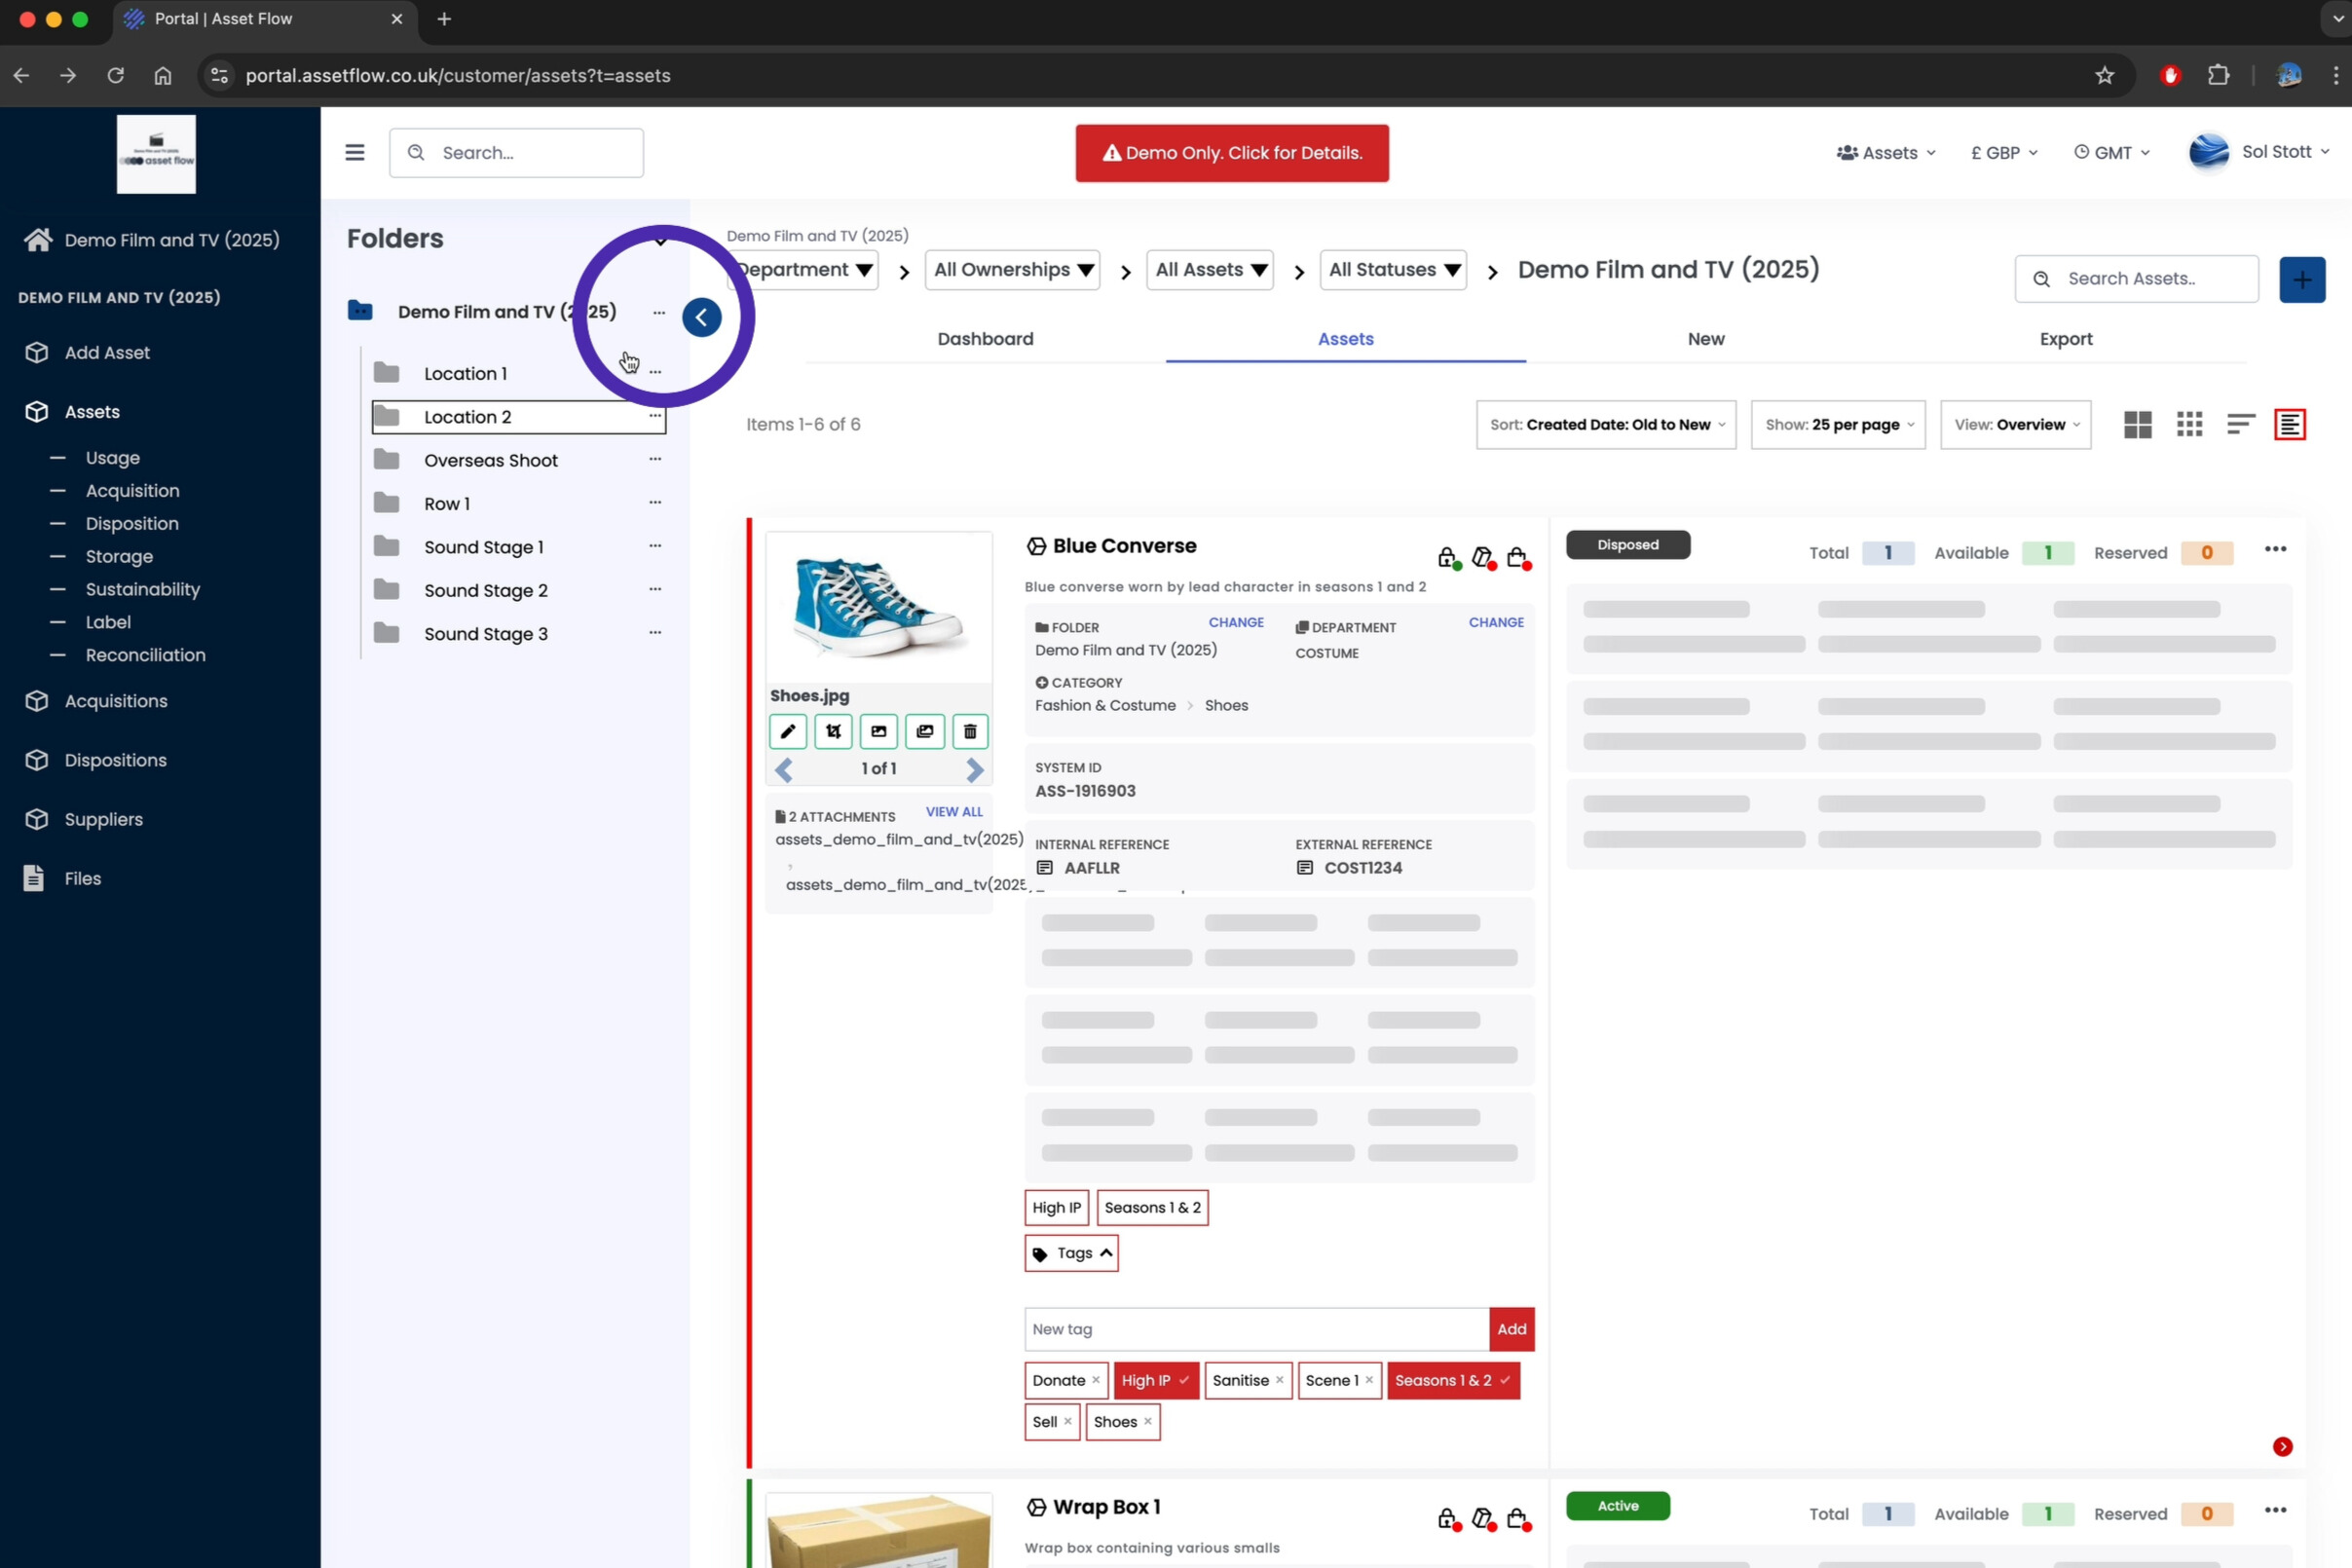Click VIEW ALL attachments link
Viewport: 2352px width, 1568px height.
pyautogui.click(x=954, y=812)
